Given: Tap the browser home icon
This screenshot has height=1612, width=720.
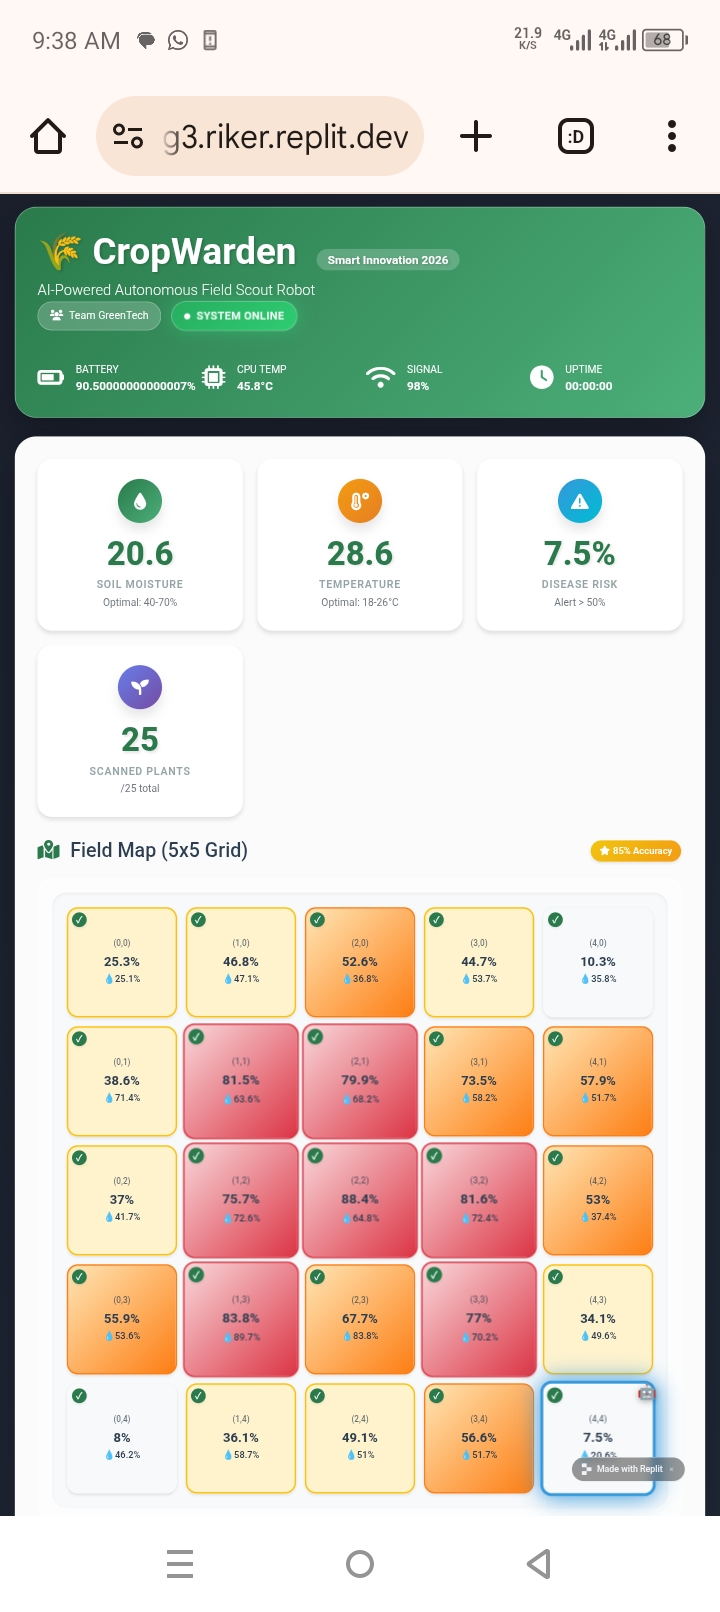Looking at the screenshot, I should pyautogui.click(x=48, y=136).
